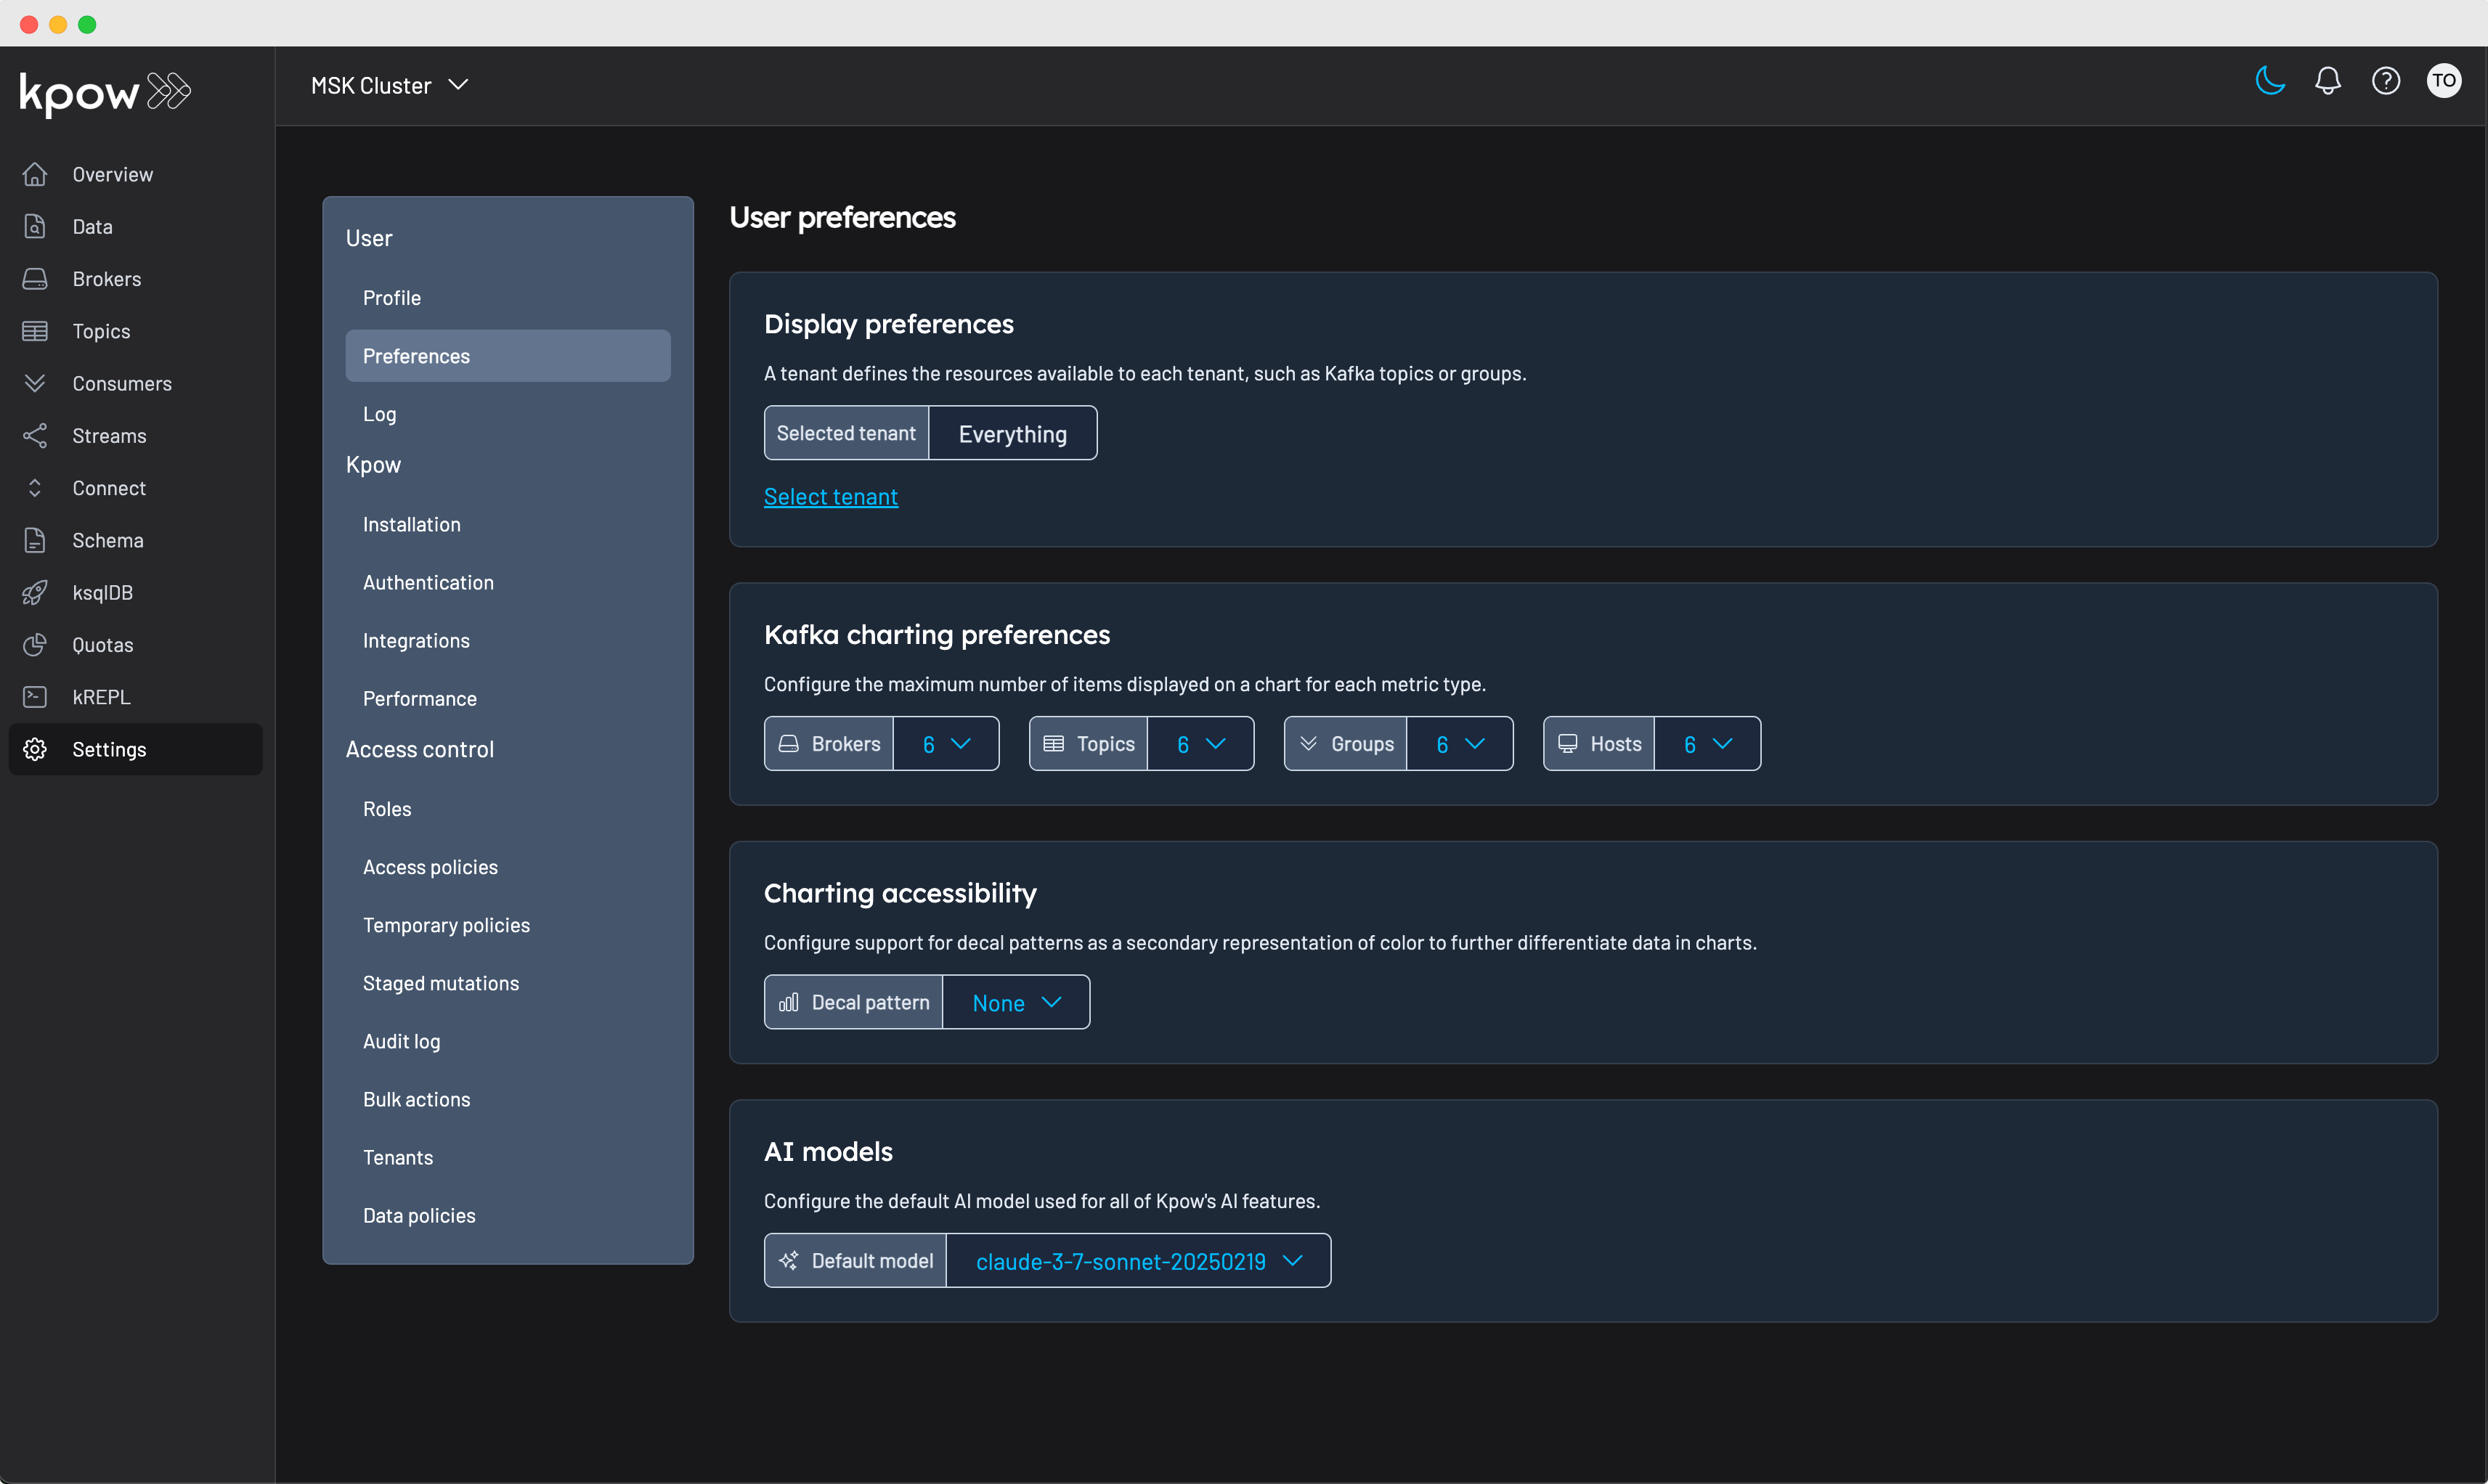Open the ksqlDB section
Image resolution: width=2488 pixels, height=1484 pixels.
[x=104, y=592]
